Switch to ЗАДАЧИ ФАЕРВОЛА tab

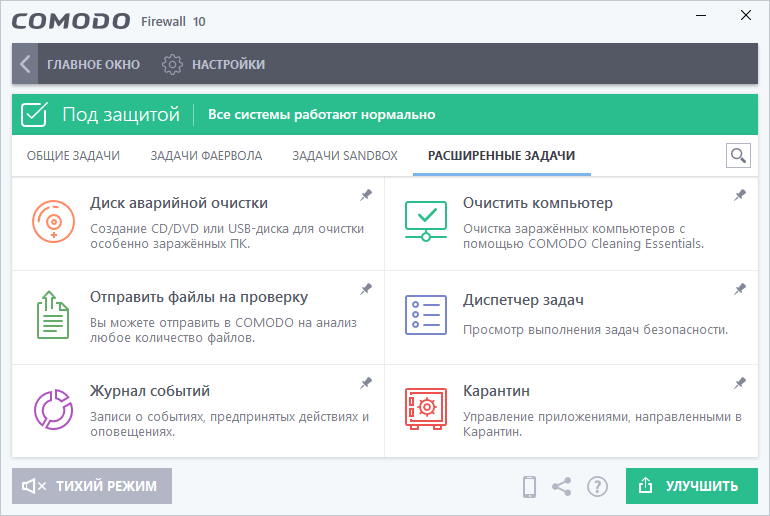tap(206, 156)
